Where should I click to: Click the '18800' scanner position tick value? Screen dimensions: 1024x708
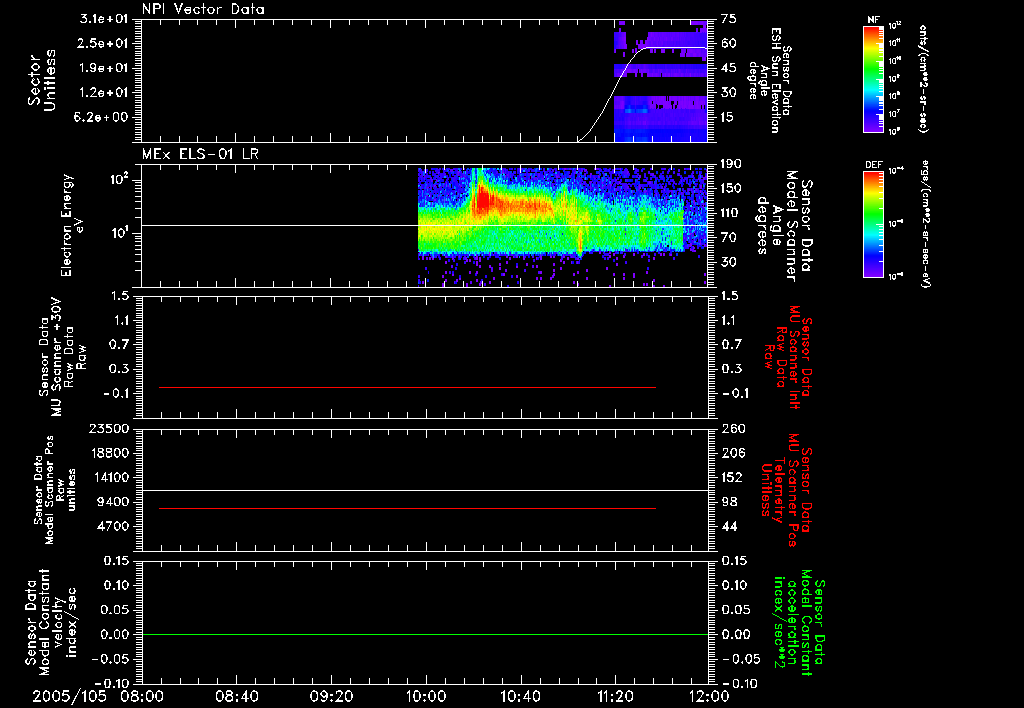[109, 453]
